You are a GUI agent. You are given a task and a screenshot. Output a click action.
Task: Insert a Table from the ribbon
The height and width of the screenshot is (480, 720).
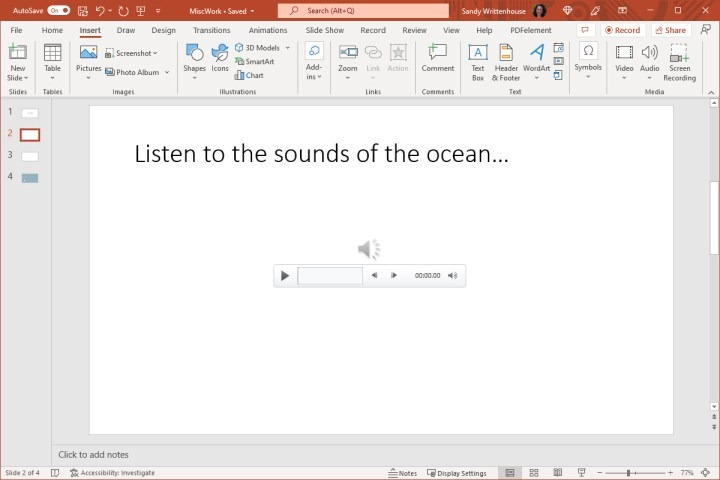point(52,62)
